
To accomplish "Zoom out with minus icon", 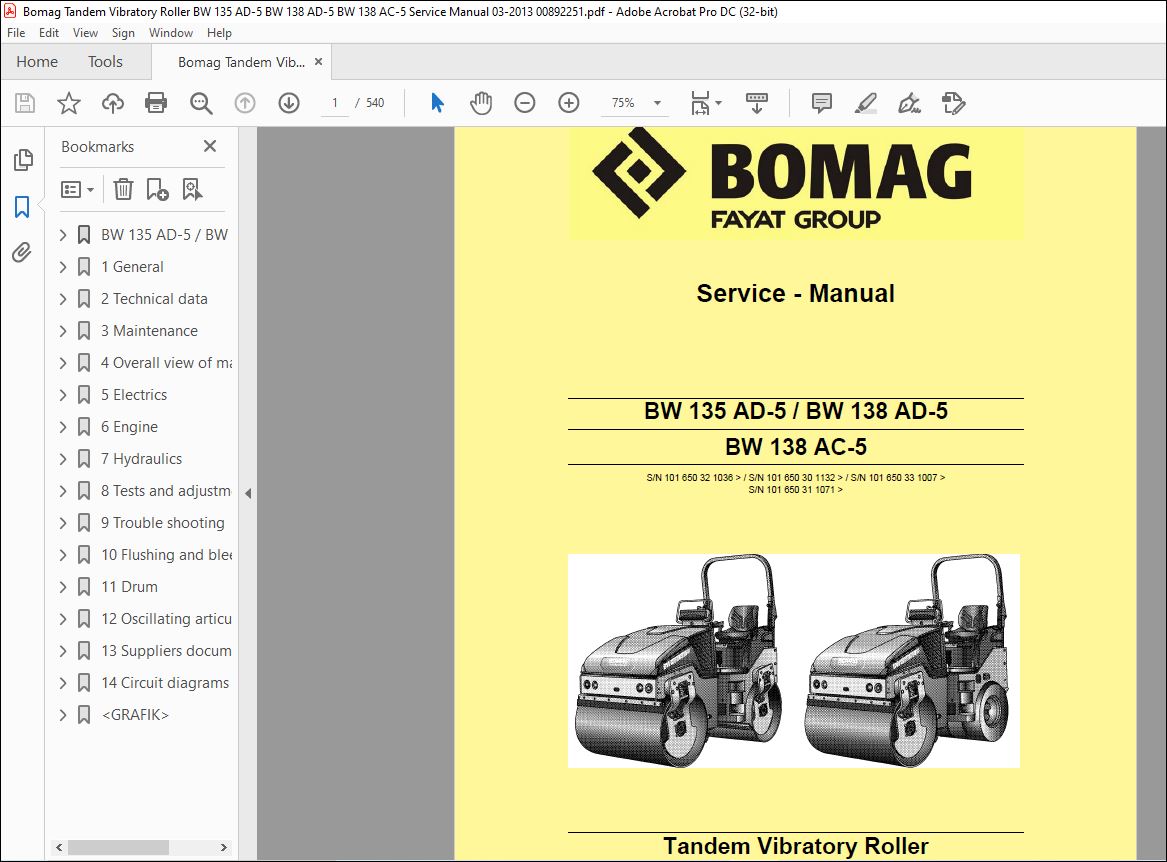I will point(525,103).
